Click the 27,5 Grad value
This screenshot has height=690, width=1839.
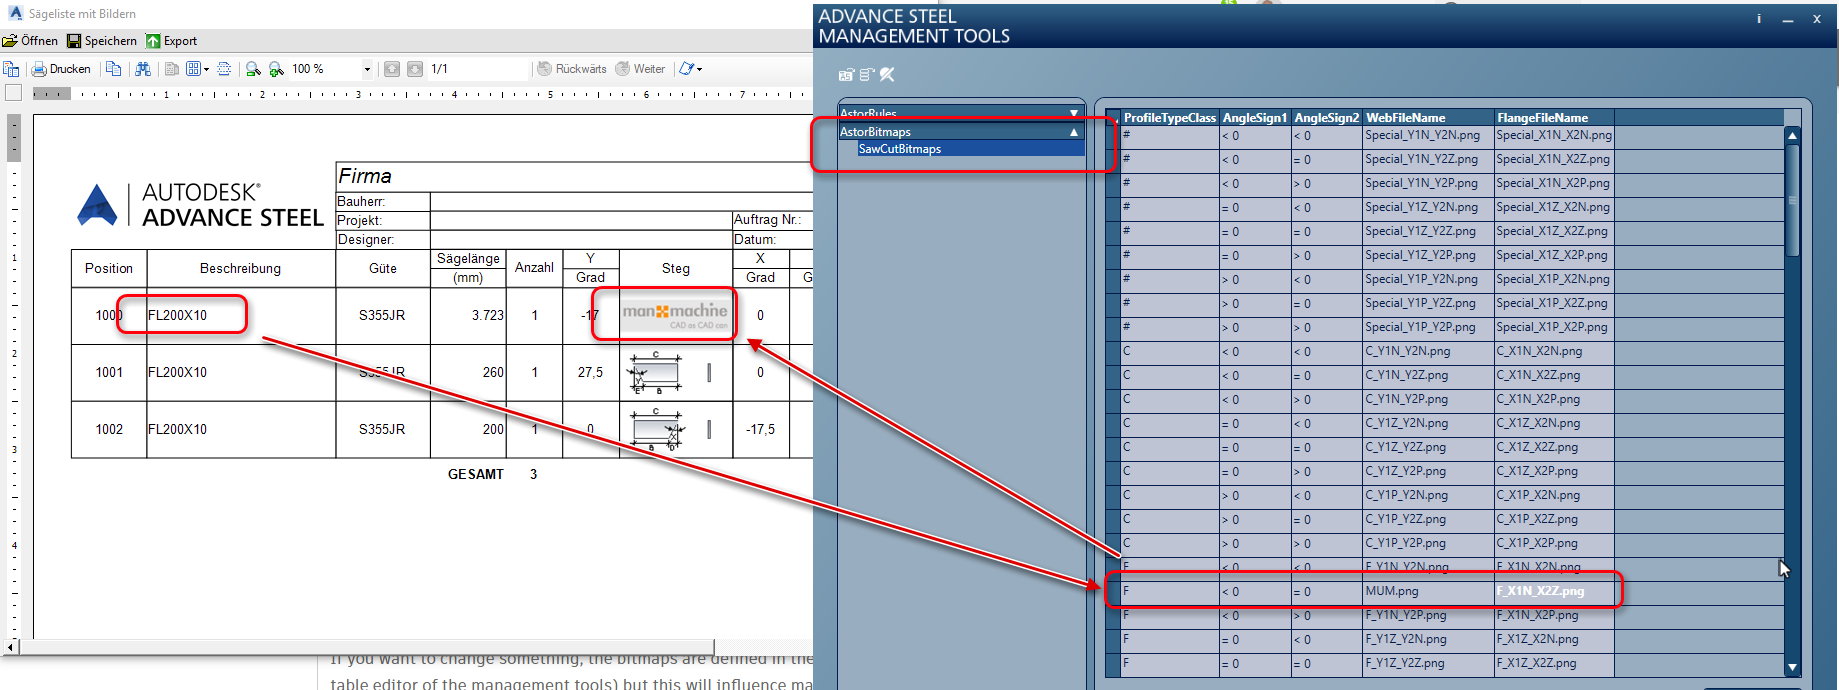(590, 373)
